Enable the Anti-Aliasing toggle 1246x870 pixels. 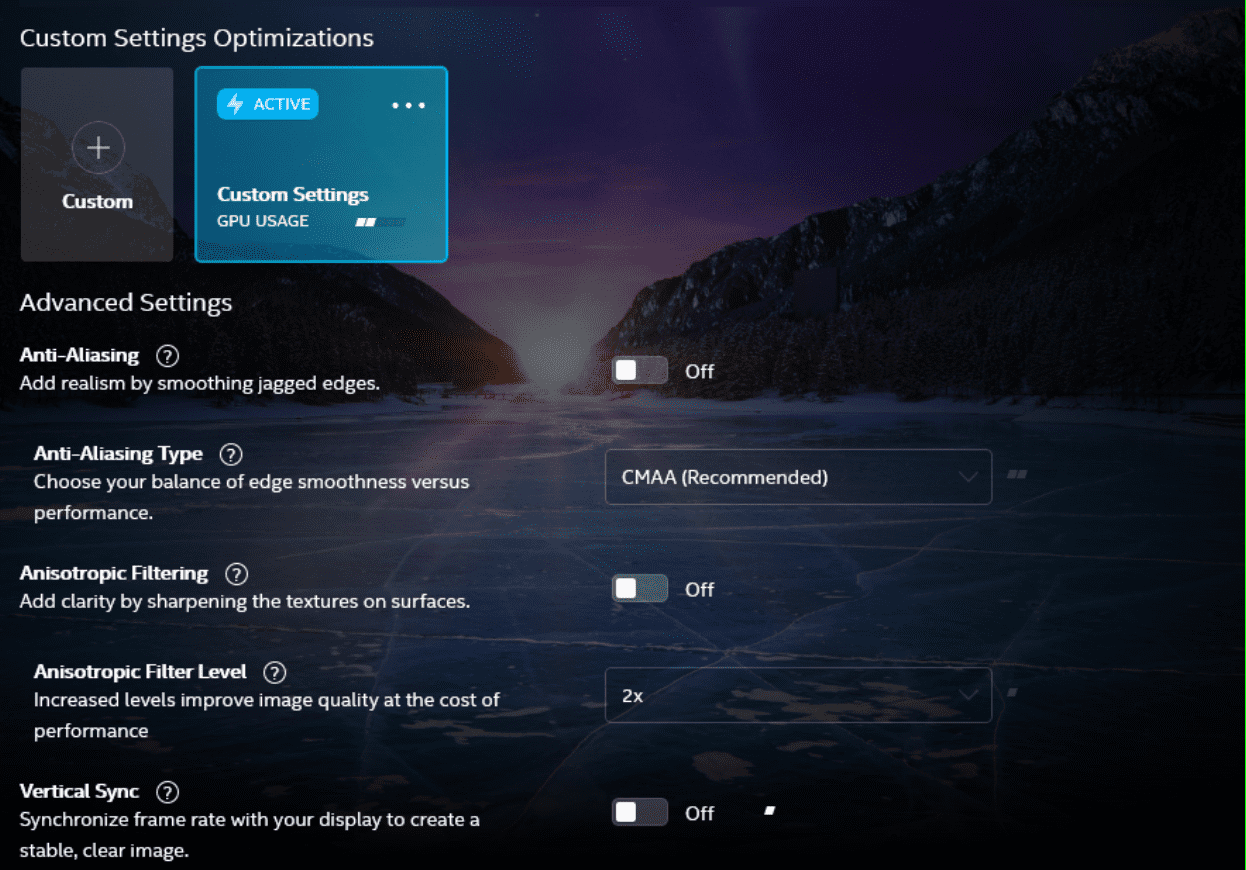click(x=640, y=369)
